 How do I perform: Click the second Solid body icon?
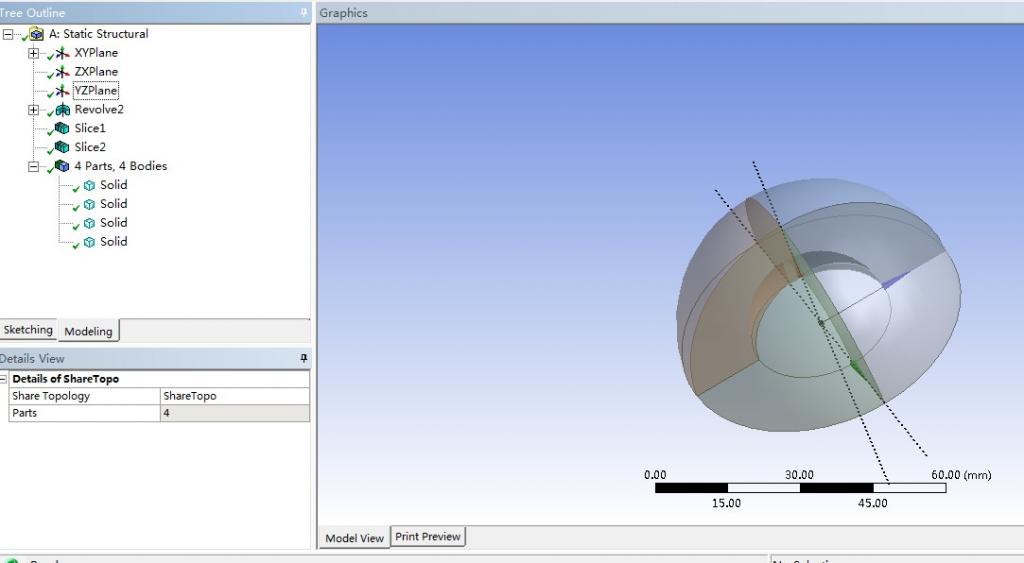point(89,204)
